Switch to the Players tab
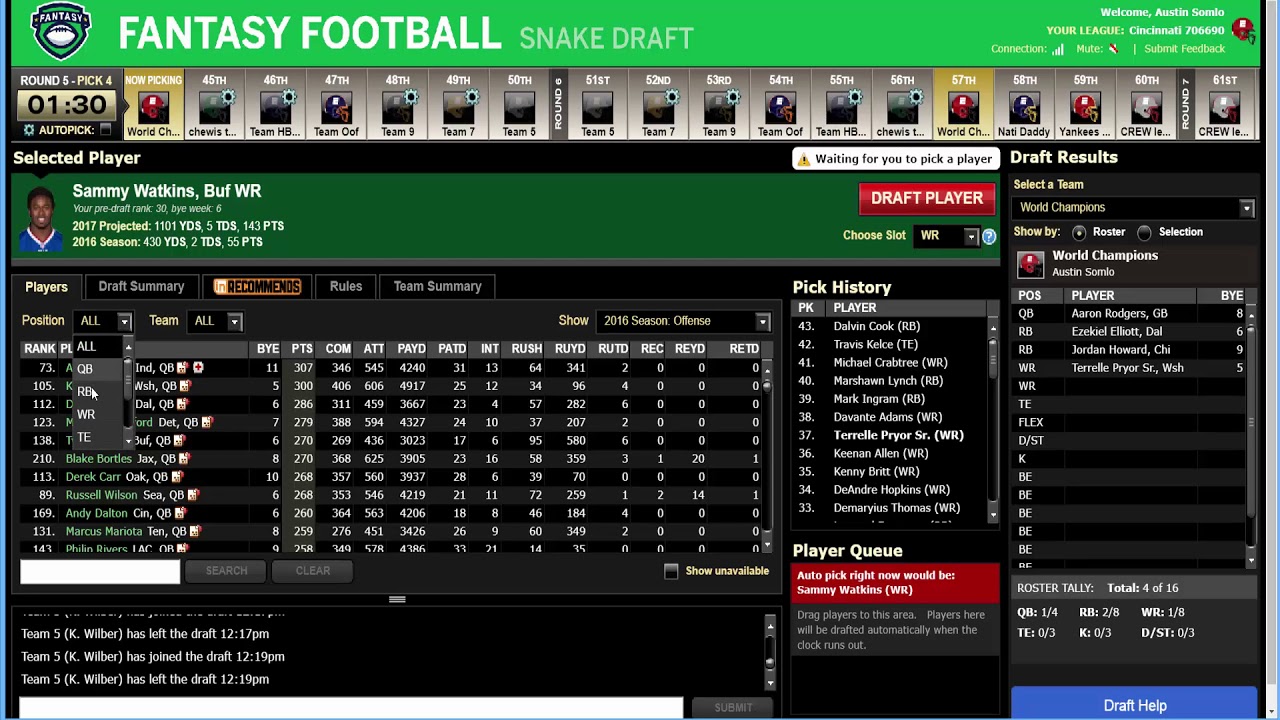1280x720 pixels. 46,287
